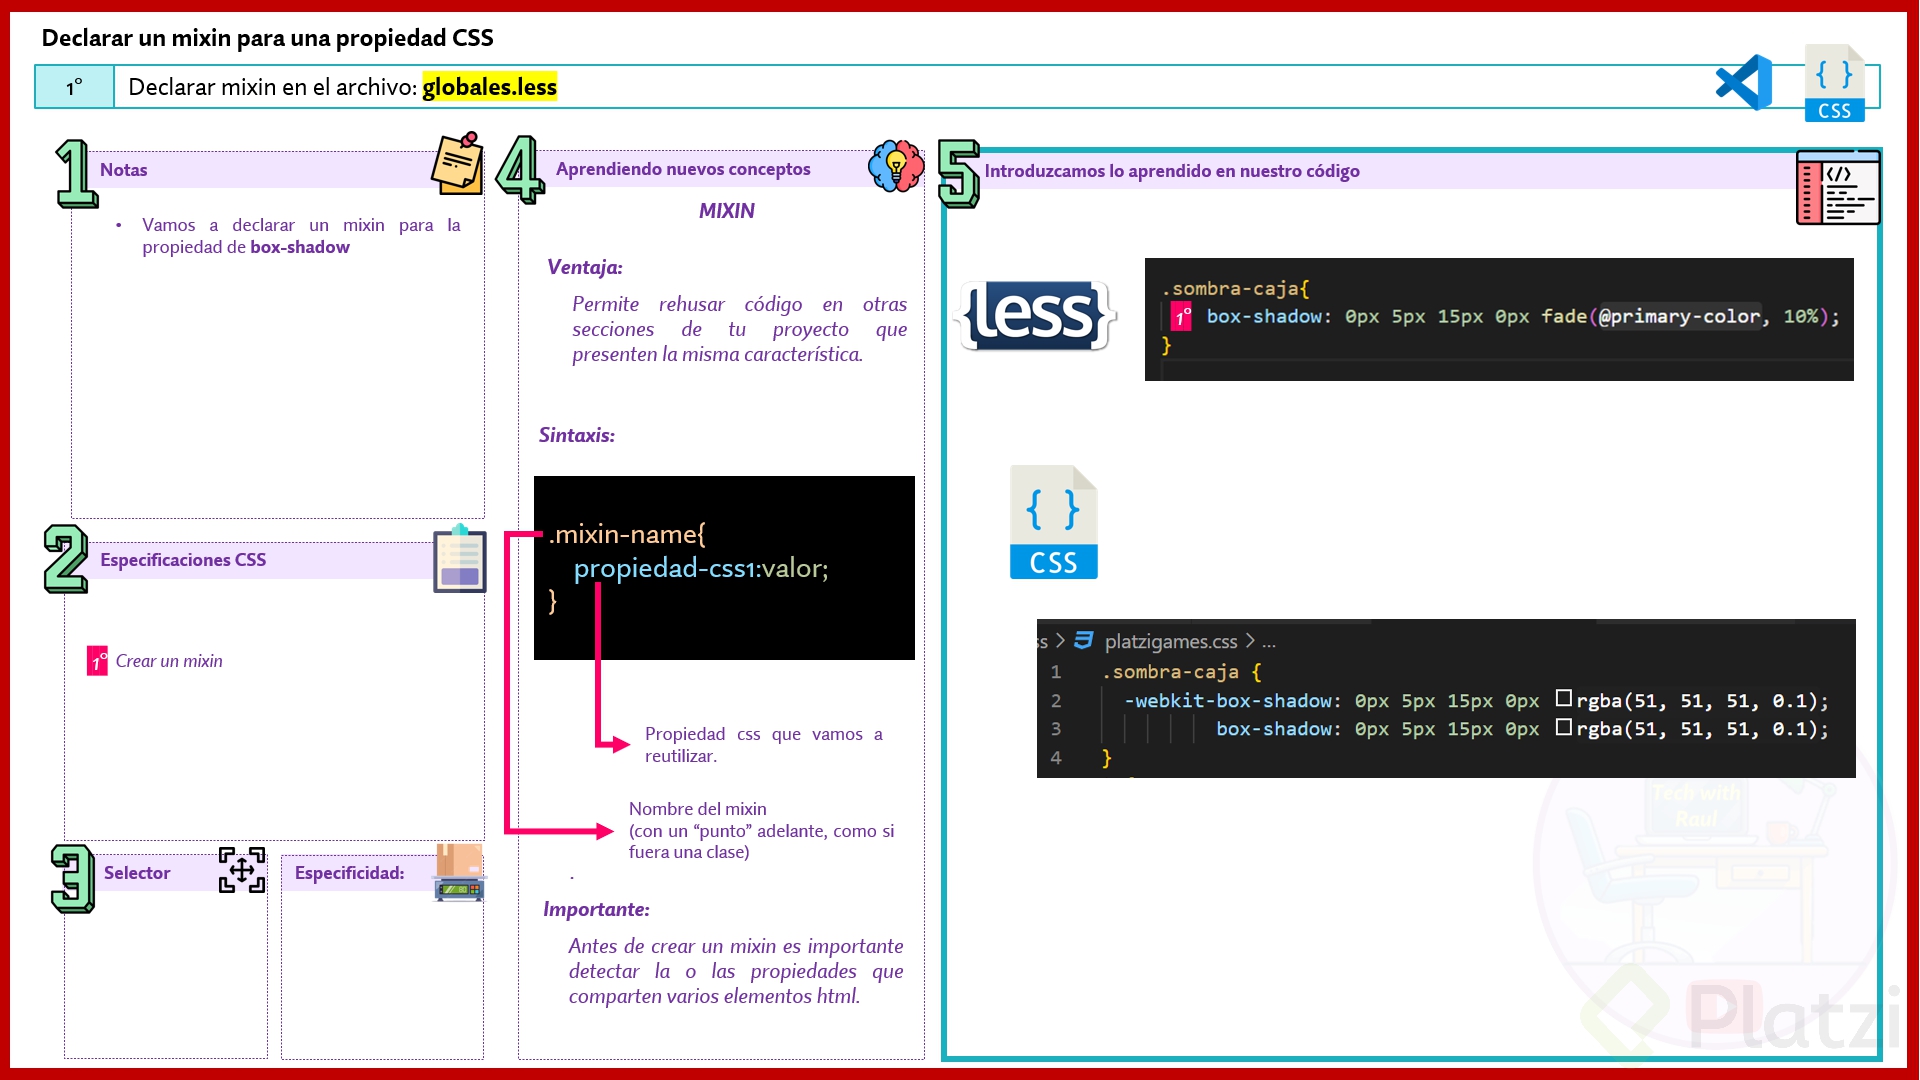The width and height of the screenshot is (1920, 1080).
Task: Click the brain lightbulb icon
Action: click(896, 166)
